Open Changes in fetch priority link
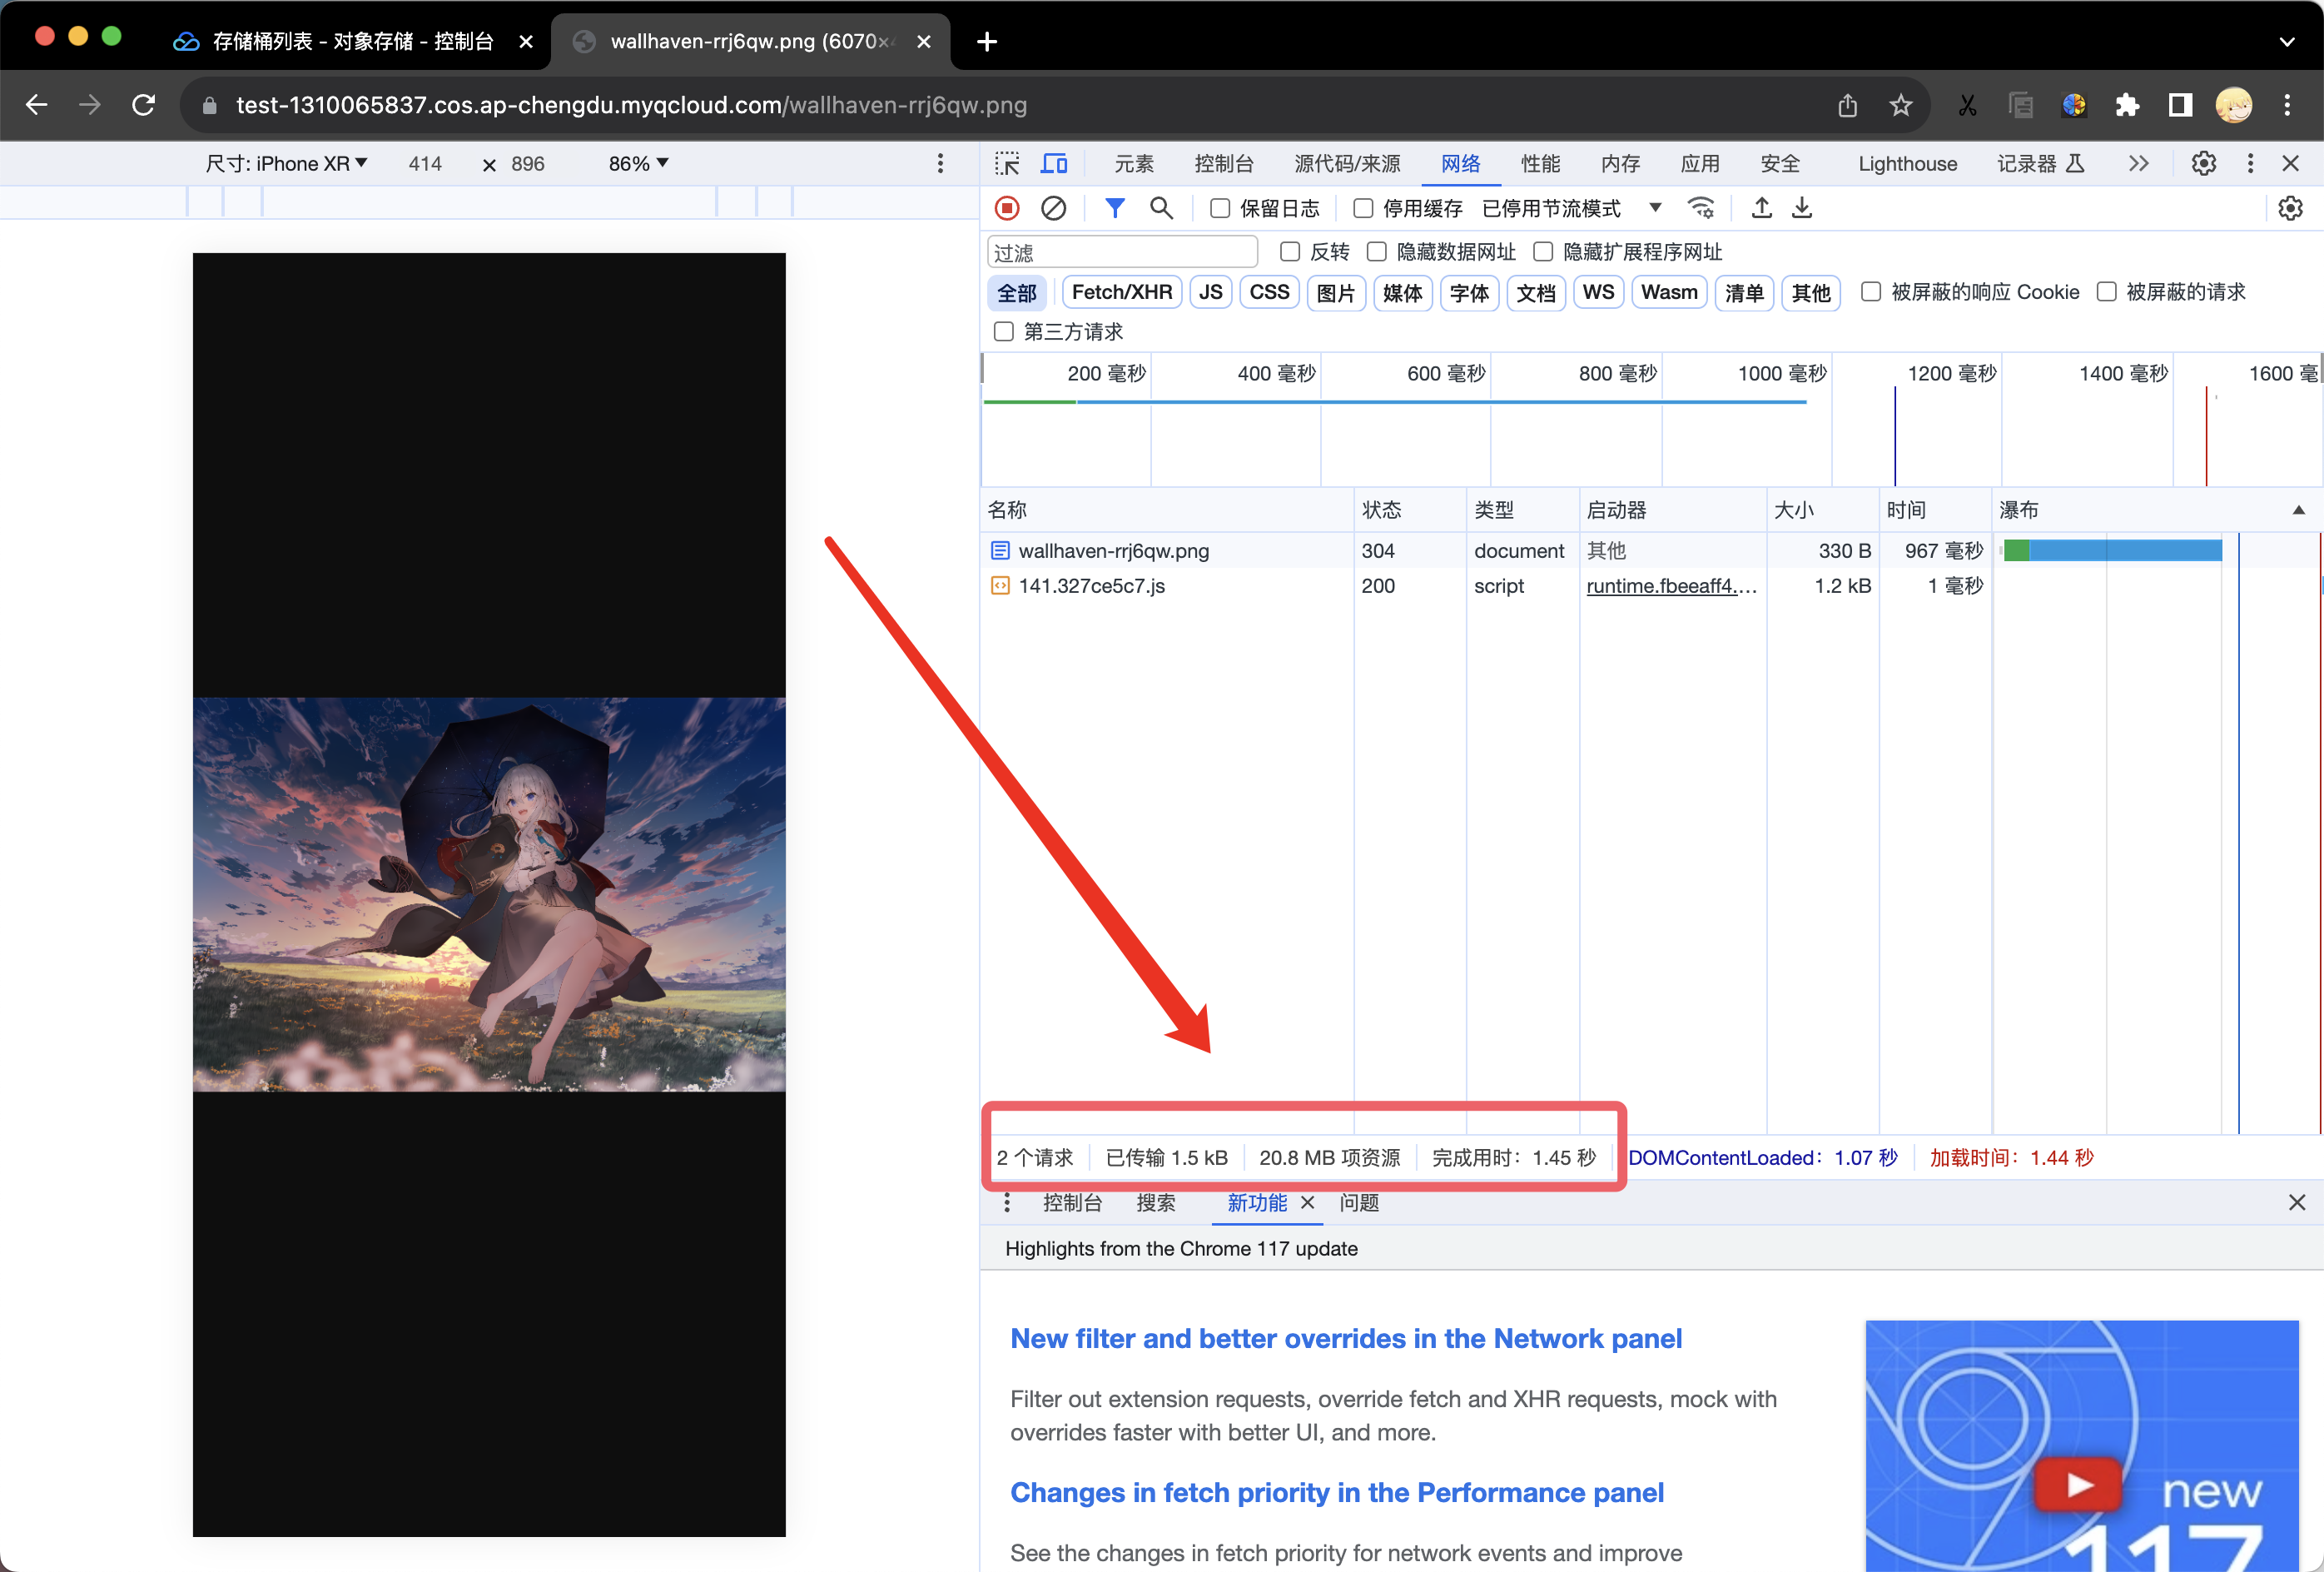Screen dimensions: 2324x1572 1337,1492
